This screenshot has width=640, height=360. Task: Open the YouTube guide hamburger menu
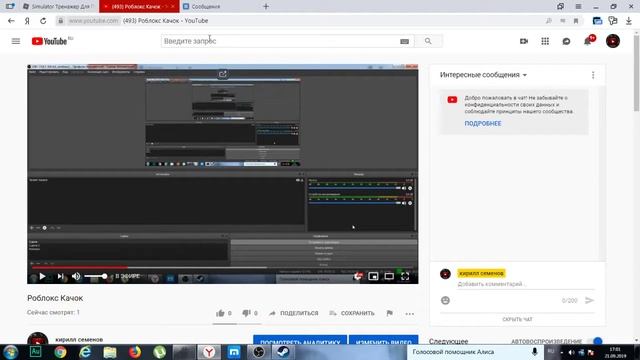16,41
